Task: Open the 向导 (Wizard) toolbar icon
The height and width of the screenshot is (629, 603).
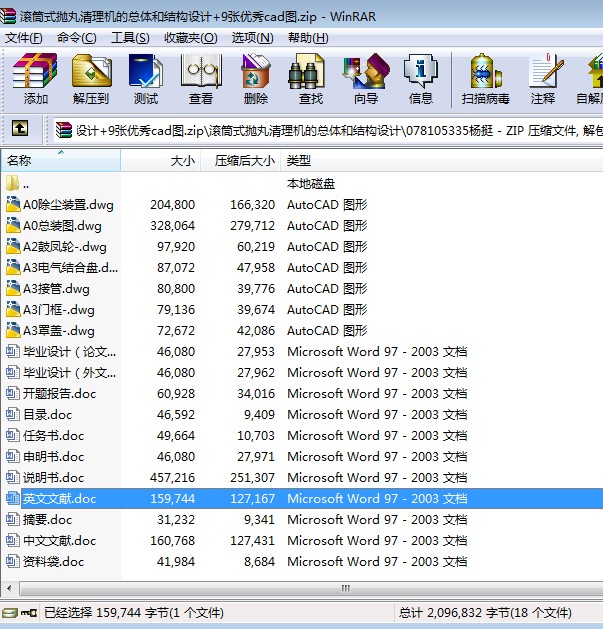Action: [x=366, y=71]
